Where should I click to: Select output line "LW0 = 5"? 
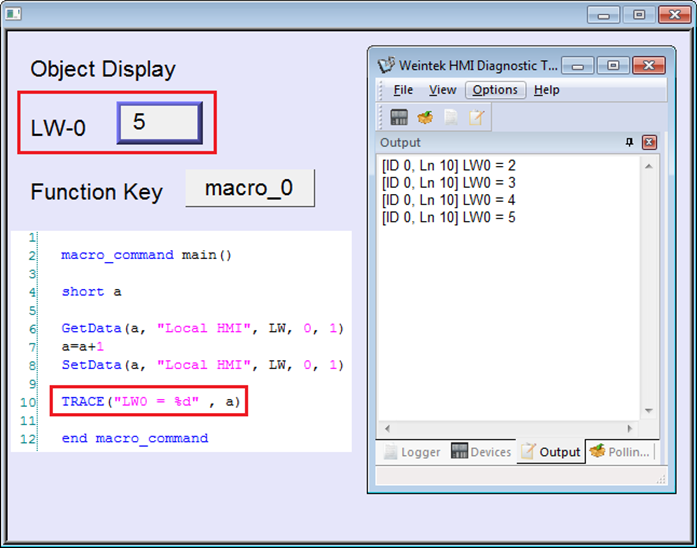[449, 217]
